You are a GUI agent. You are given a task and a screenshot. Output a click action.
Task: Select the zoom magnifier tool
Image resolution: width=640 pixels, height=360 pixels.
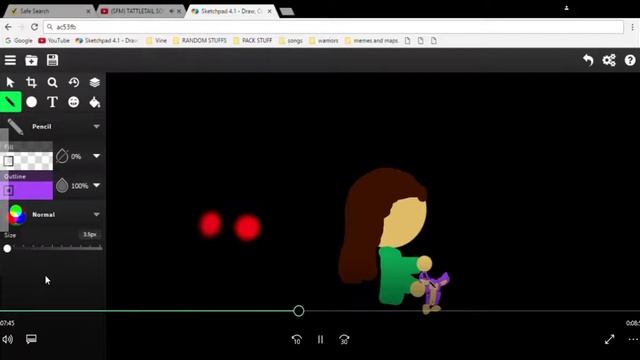52,82
